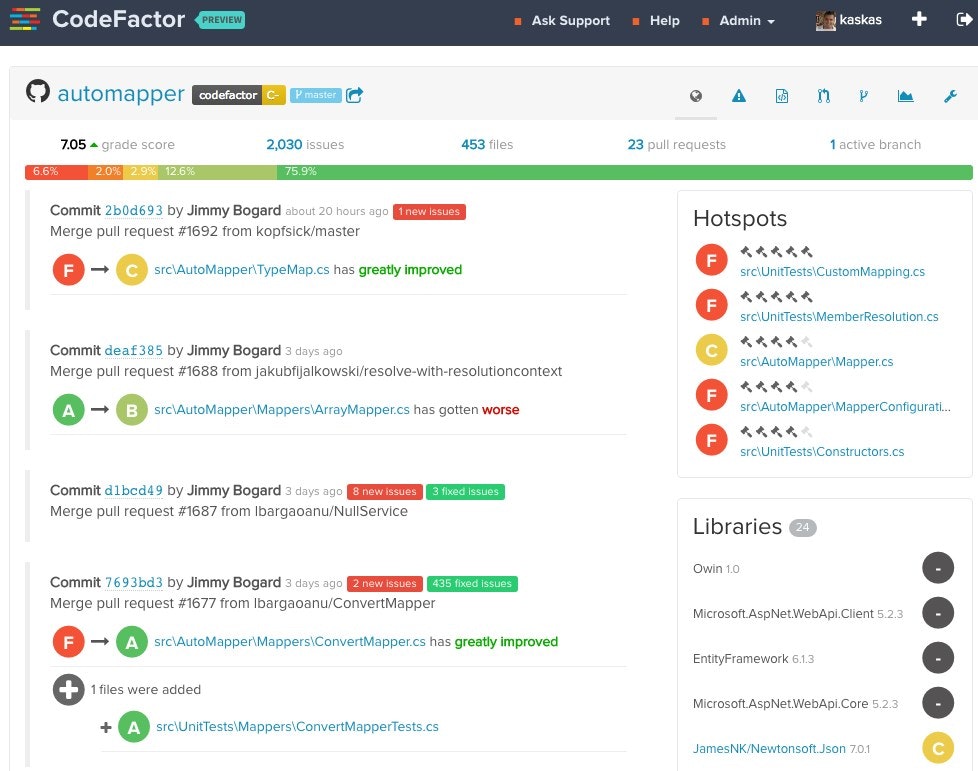Open the pull requests icon
This screenshot has height=771, width=978.
[x=823, y=95]
